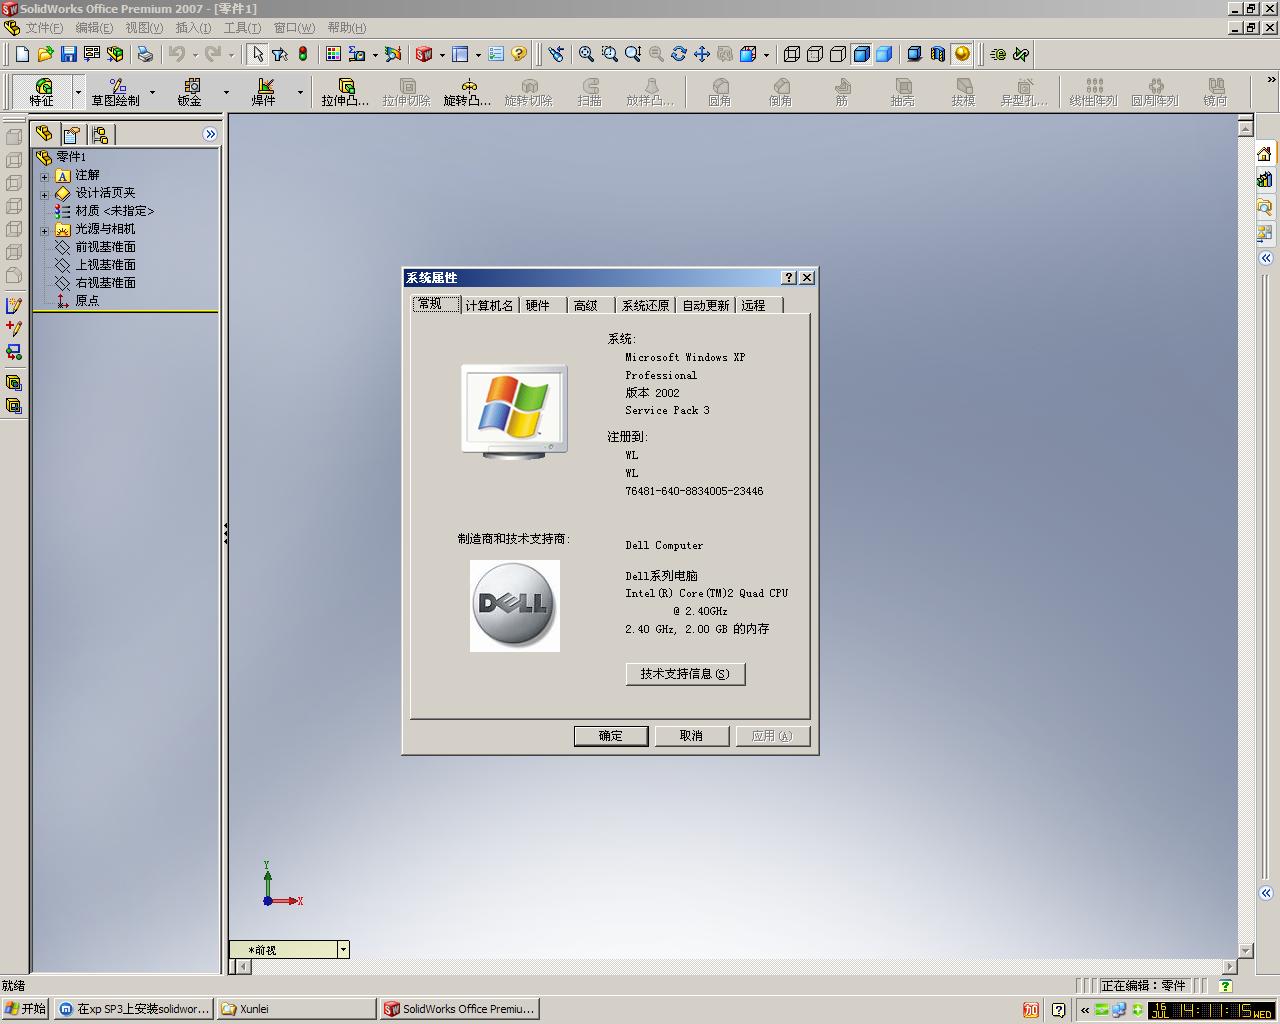Click the 放样 (Loft) feature icon
1280x1024 pixels.
point(652,92)
